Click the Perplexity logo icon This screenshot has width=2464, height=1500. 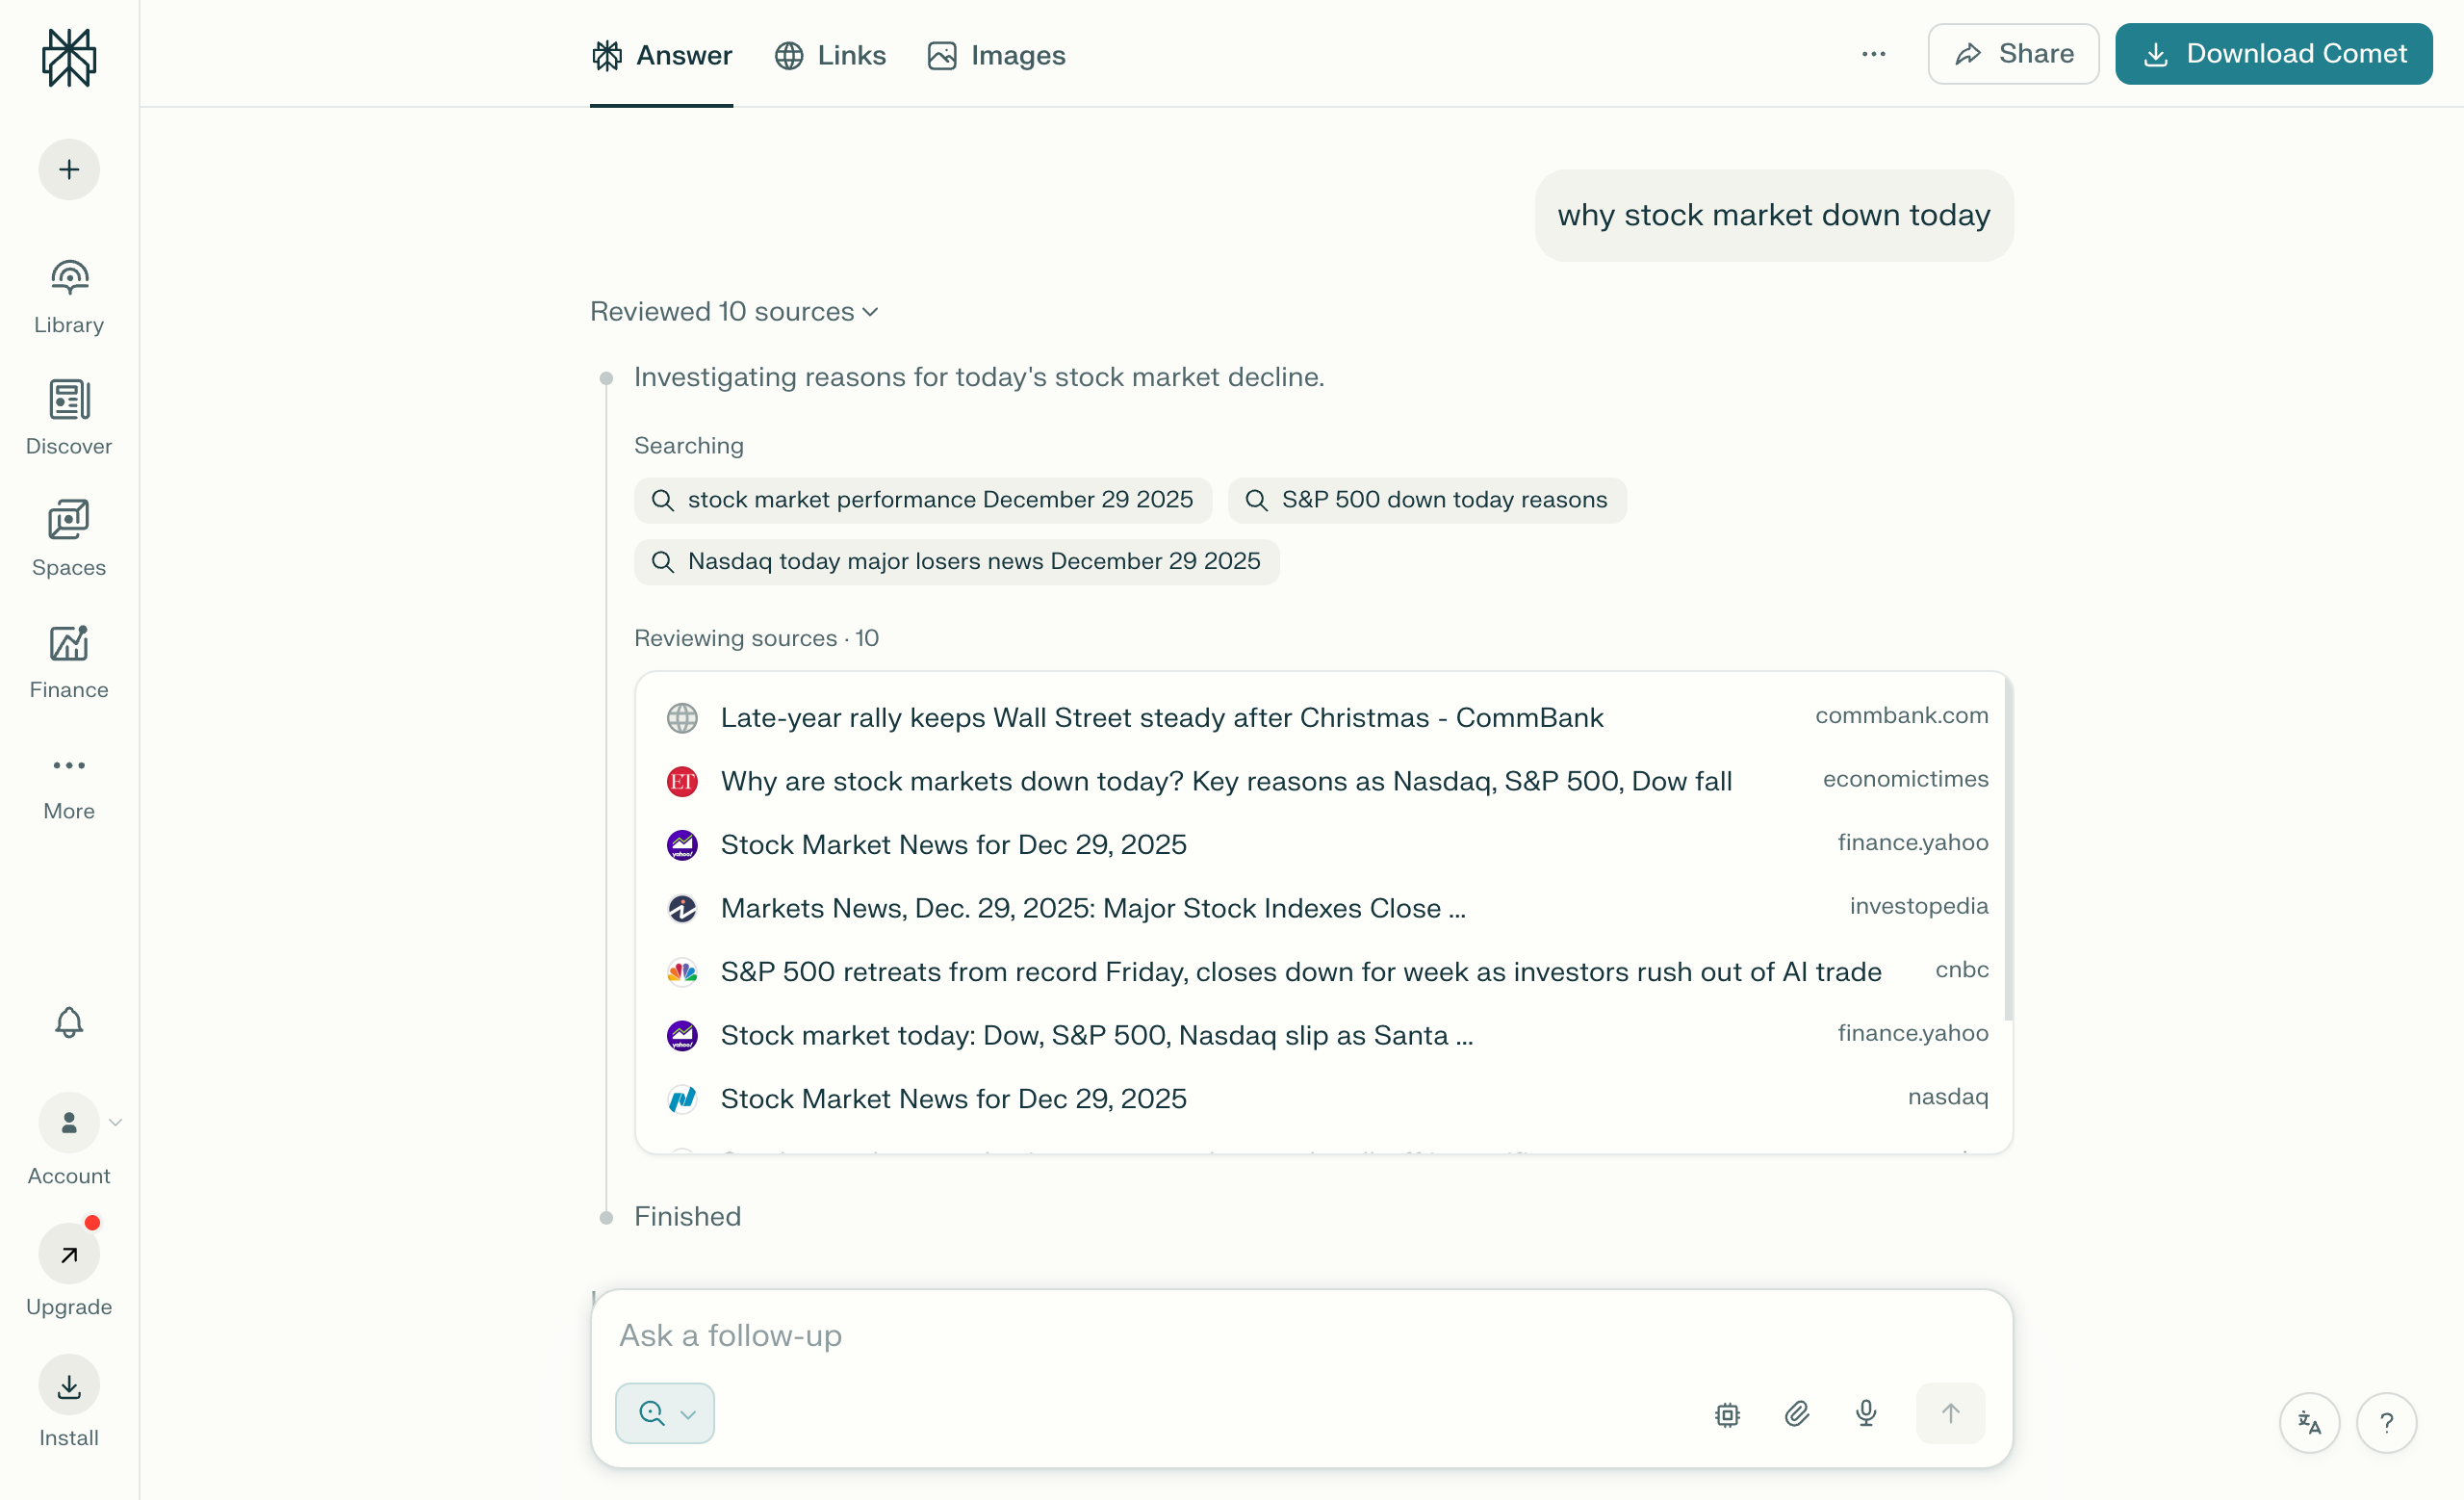pyautogui.click(x=69, y=57)
